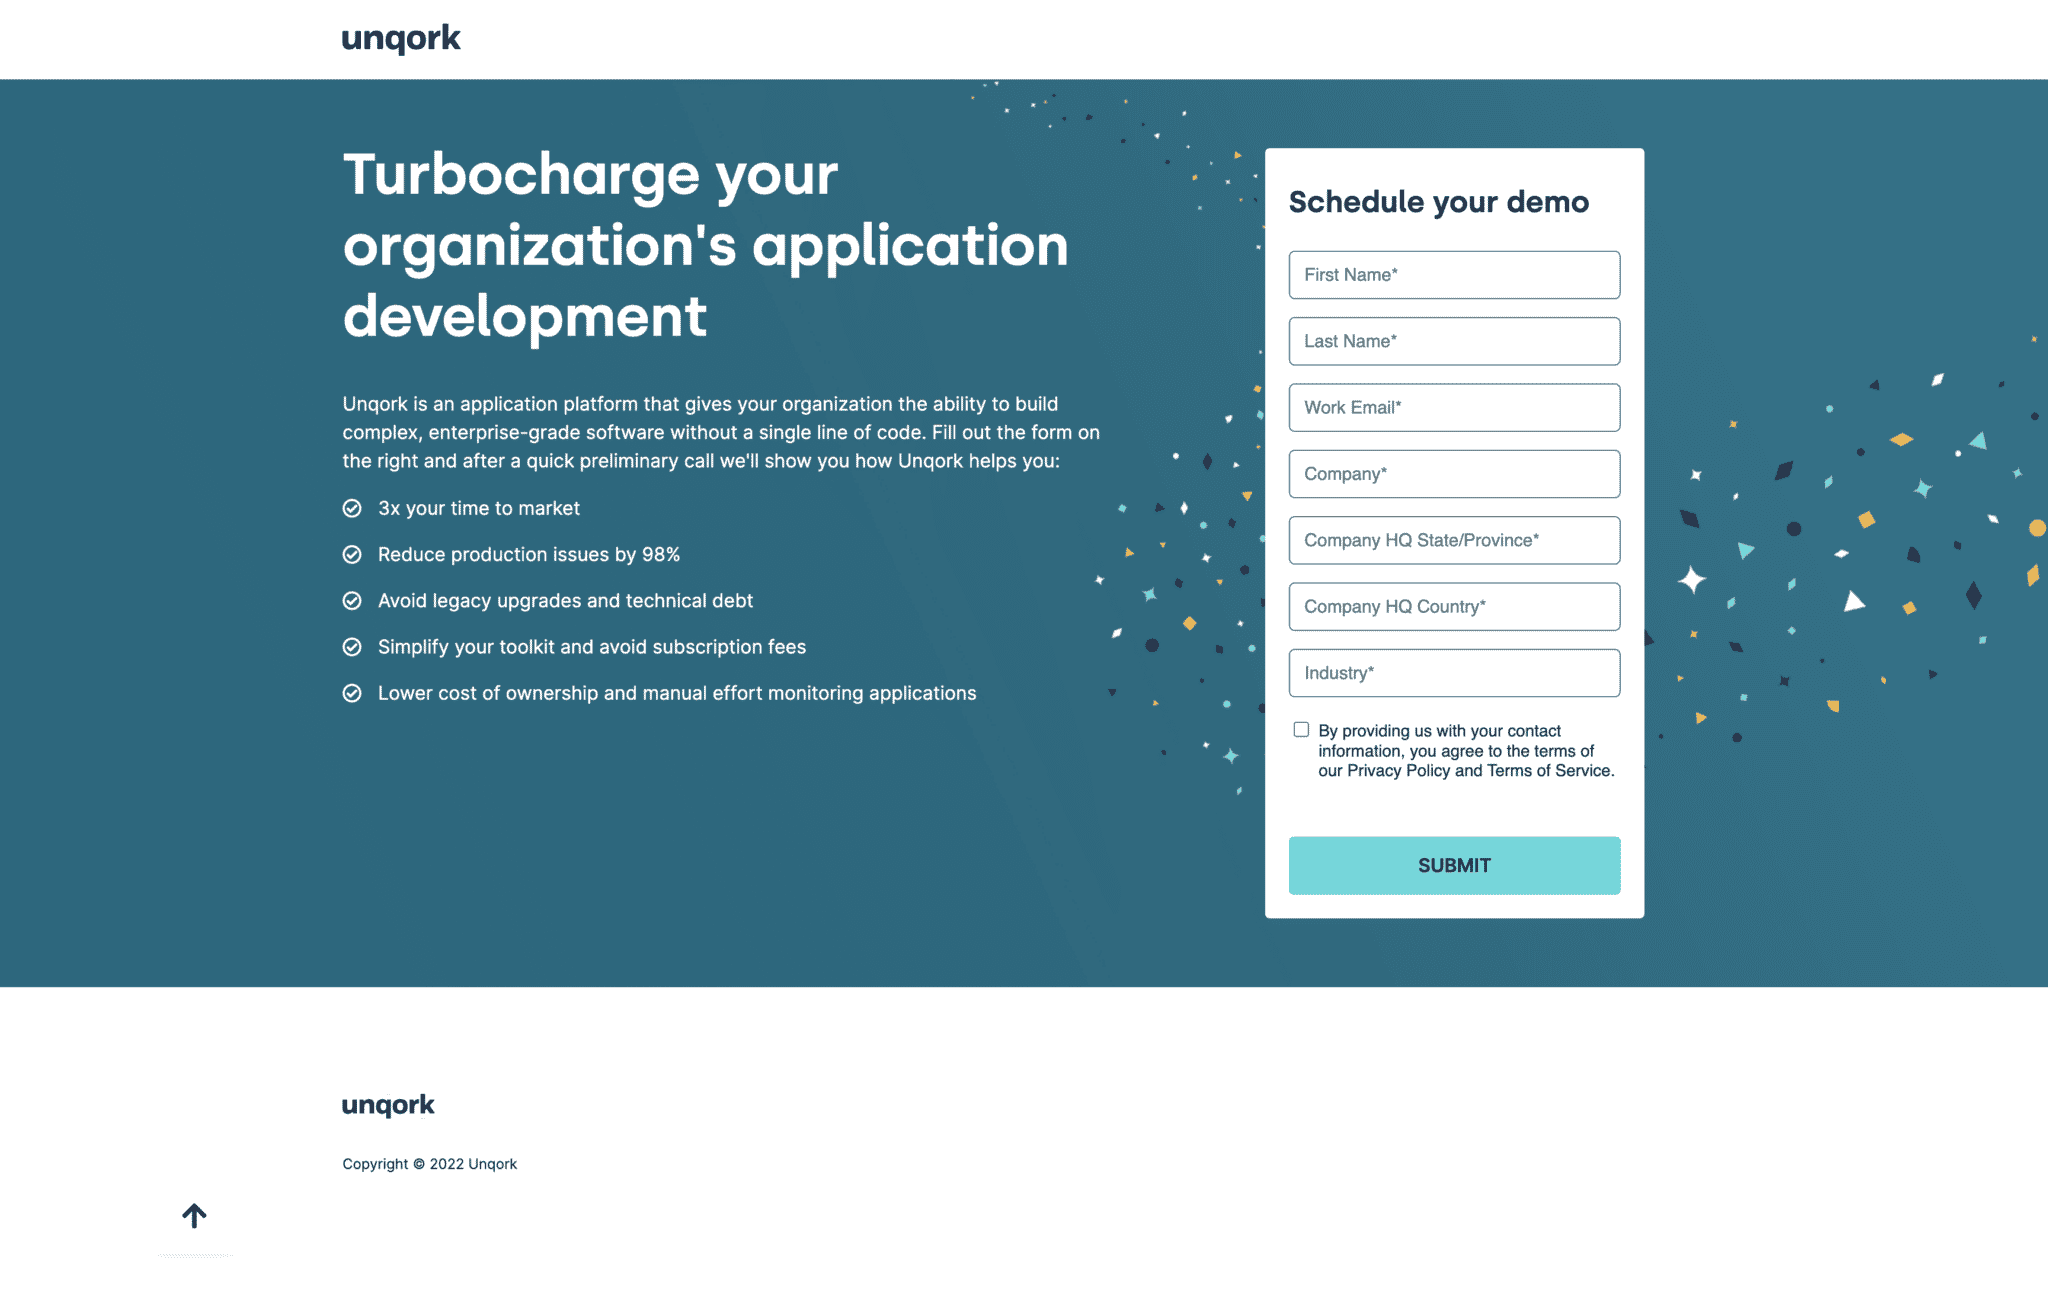Click the scroll-to-top arrow icon

tap(194, 1215)
